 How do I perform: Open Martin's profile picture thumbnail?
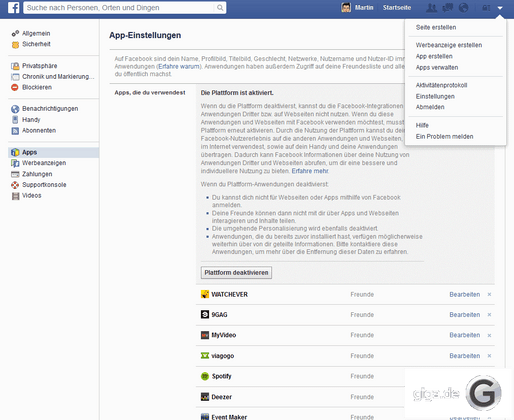(346, 7)
